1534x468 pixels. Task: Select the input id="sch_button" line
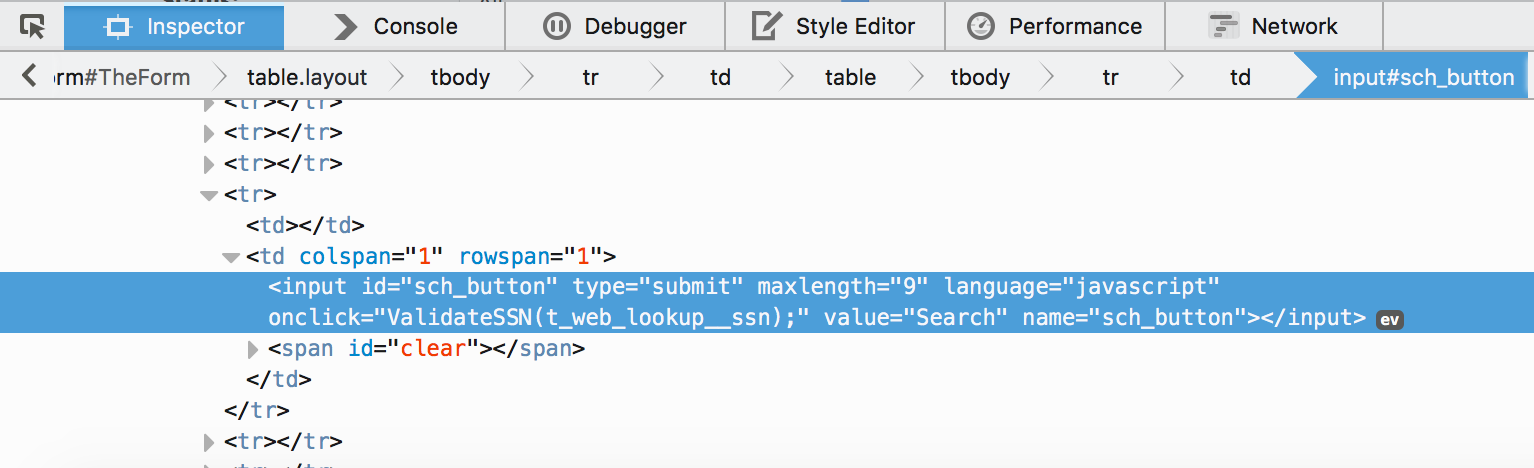pos(767,302)
